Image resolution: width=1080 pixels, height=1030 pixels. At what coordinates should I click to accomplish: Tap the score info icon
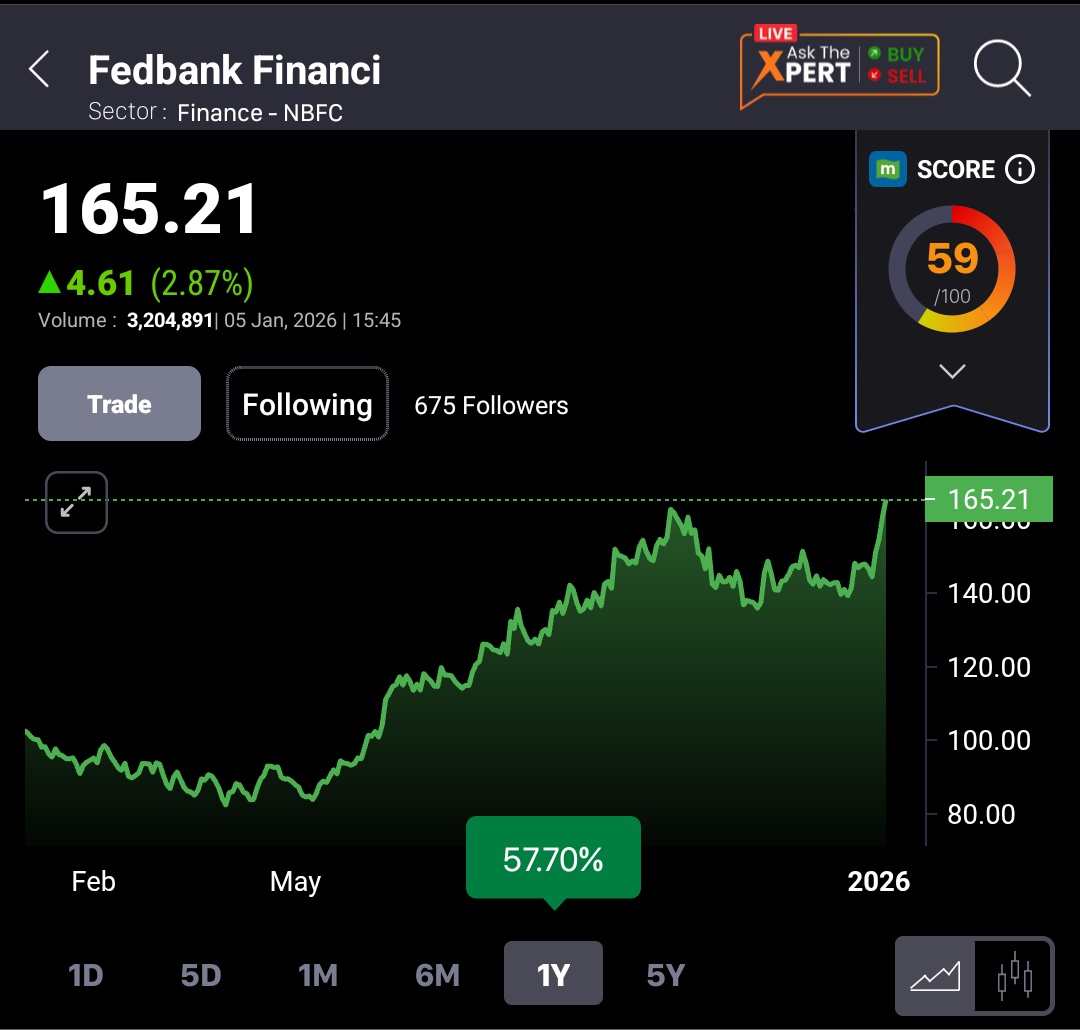click(1020, 169)
